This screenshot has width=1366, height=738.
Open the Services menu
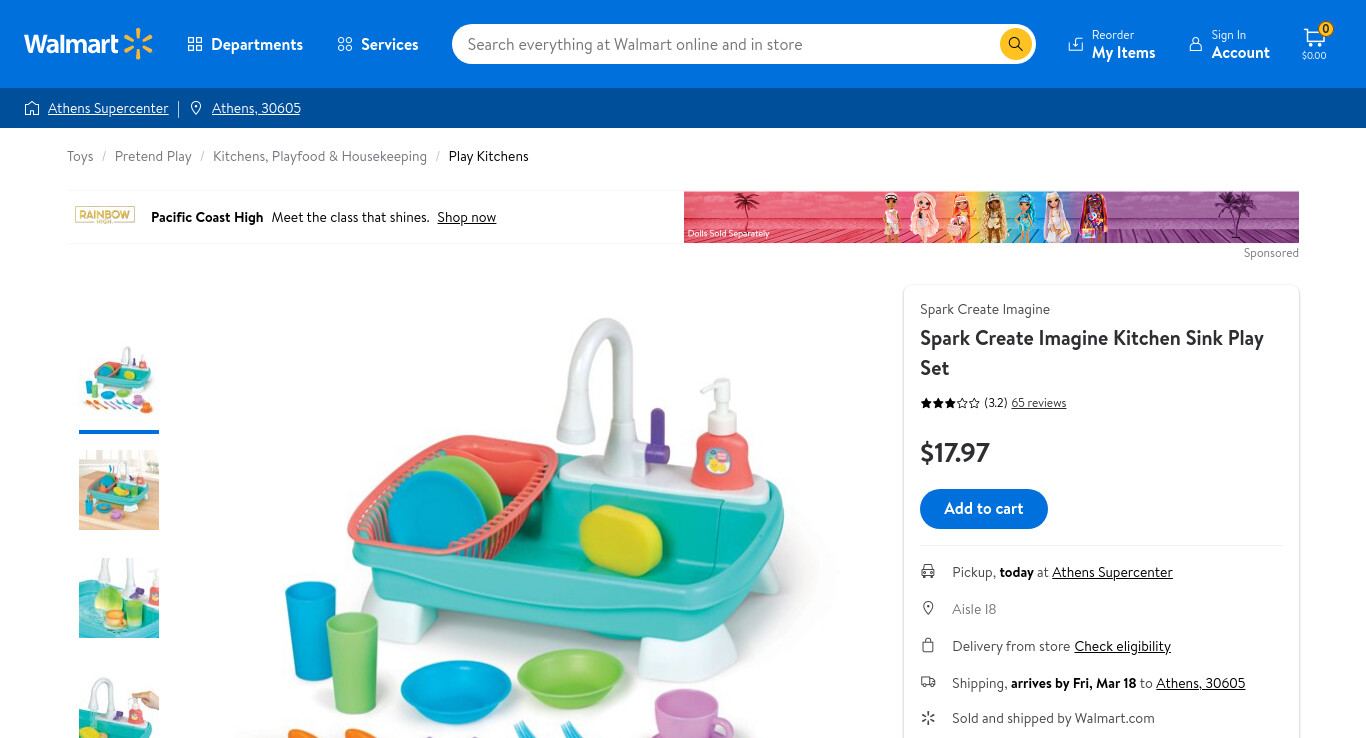point(378,44)
